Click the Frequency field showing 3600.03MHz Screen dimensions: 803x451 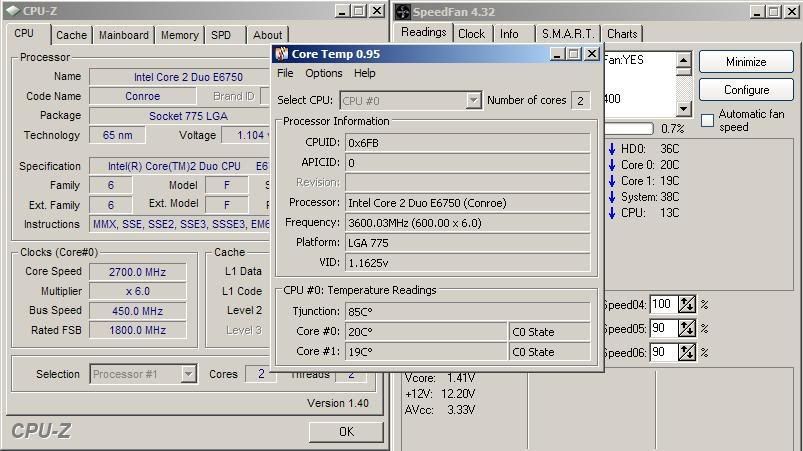pos(468,223)
